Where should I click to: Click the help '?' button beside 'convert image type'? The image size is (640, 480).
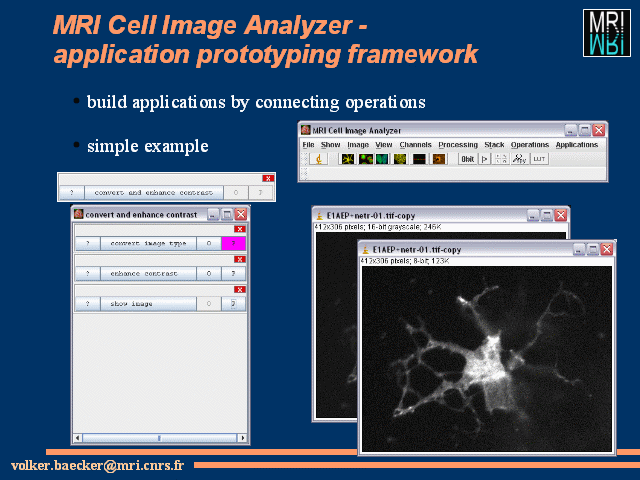coord(88,243)
